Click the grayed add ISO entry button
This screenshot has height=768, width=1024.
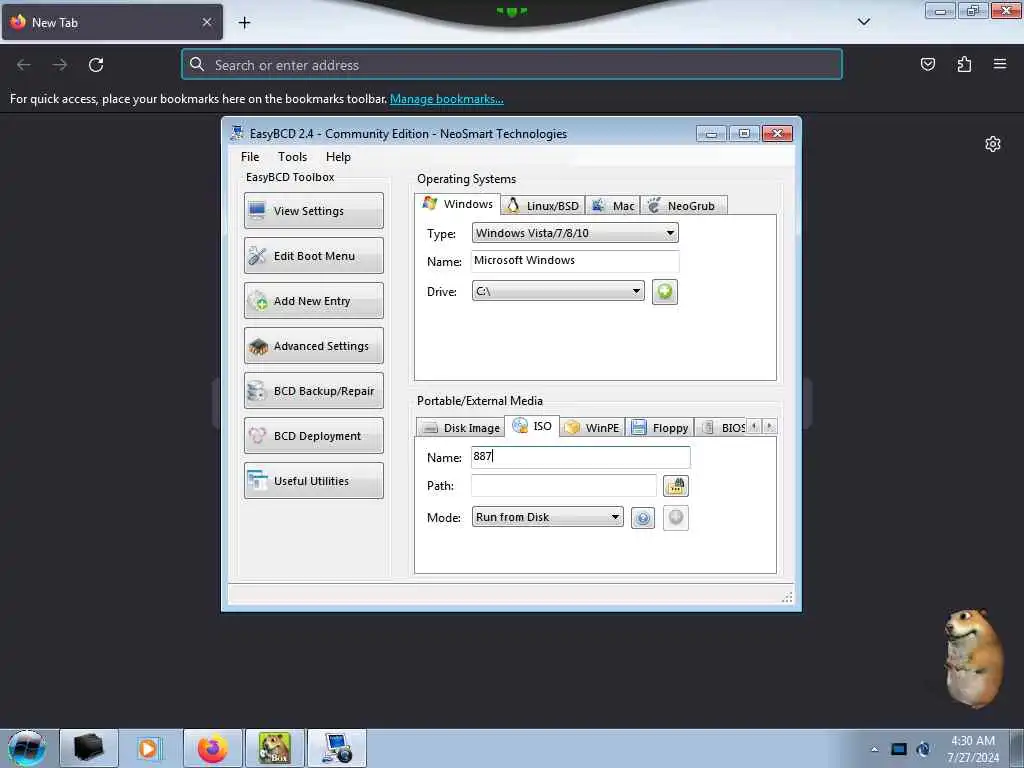(675, 518)
